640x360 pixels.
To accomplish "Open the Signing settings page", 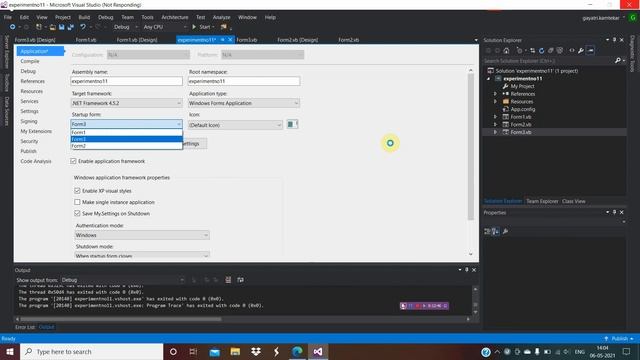I will click(x=29, y=121).
